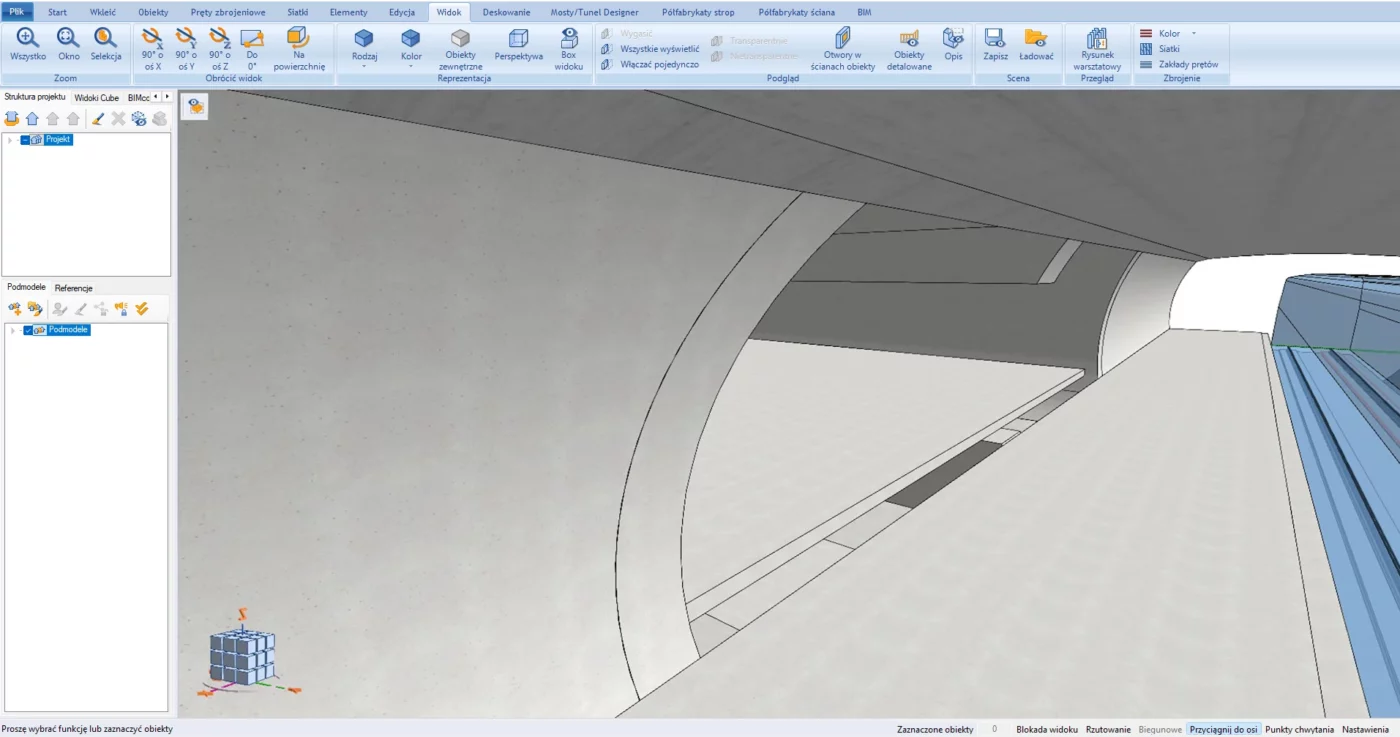This screenshot has height=737, width=1400.
Task: Open the Widoki Cube panel tab
Action: (x=96, y=98)
